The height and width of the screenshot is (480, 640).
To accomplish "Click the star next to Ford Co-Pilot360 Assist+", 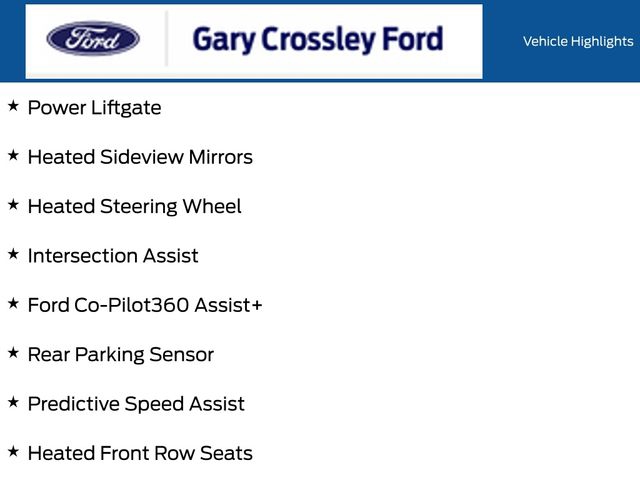I will click(13, 303).
